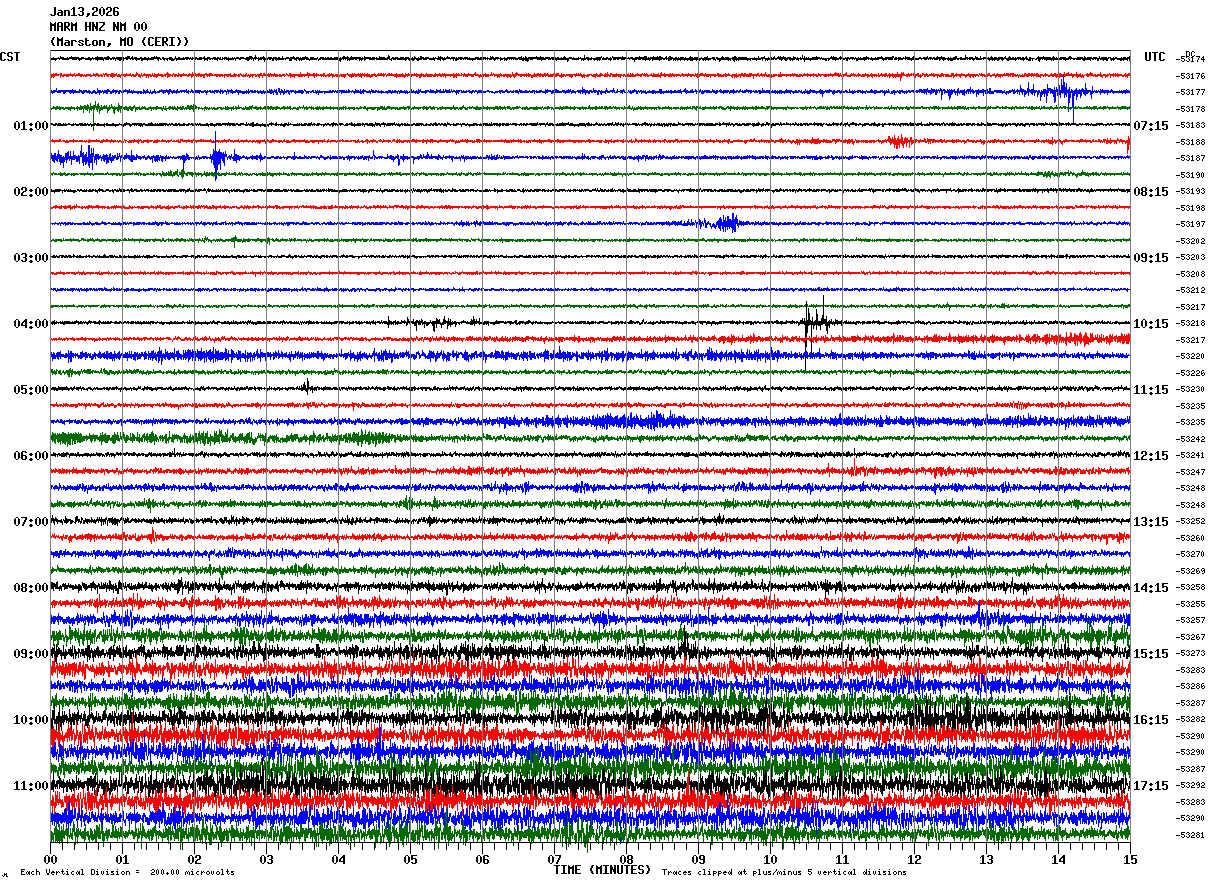Click minute tick 06 on the time axis
The height and width of the screenshot is (886, 1210).
click(x=482, y=859)
